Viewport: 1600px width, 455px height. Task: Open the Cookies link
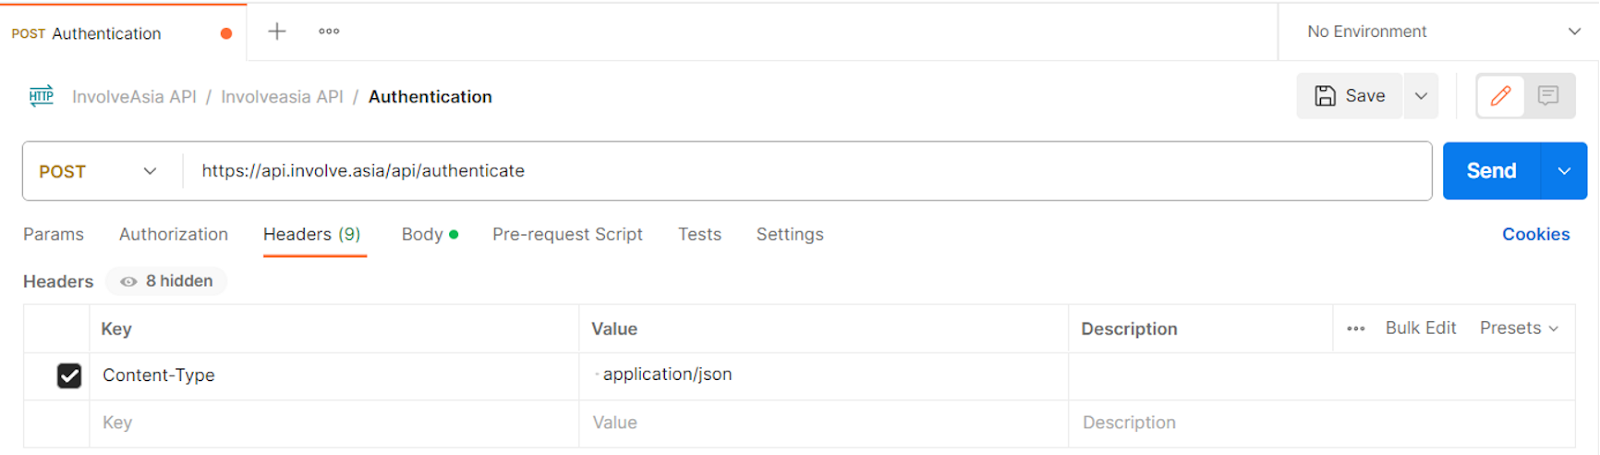point(1535,234)
